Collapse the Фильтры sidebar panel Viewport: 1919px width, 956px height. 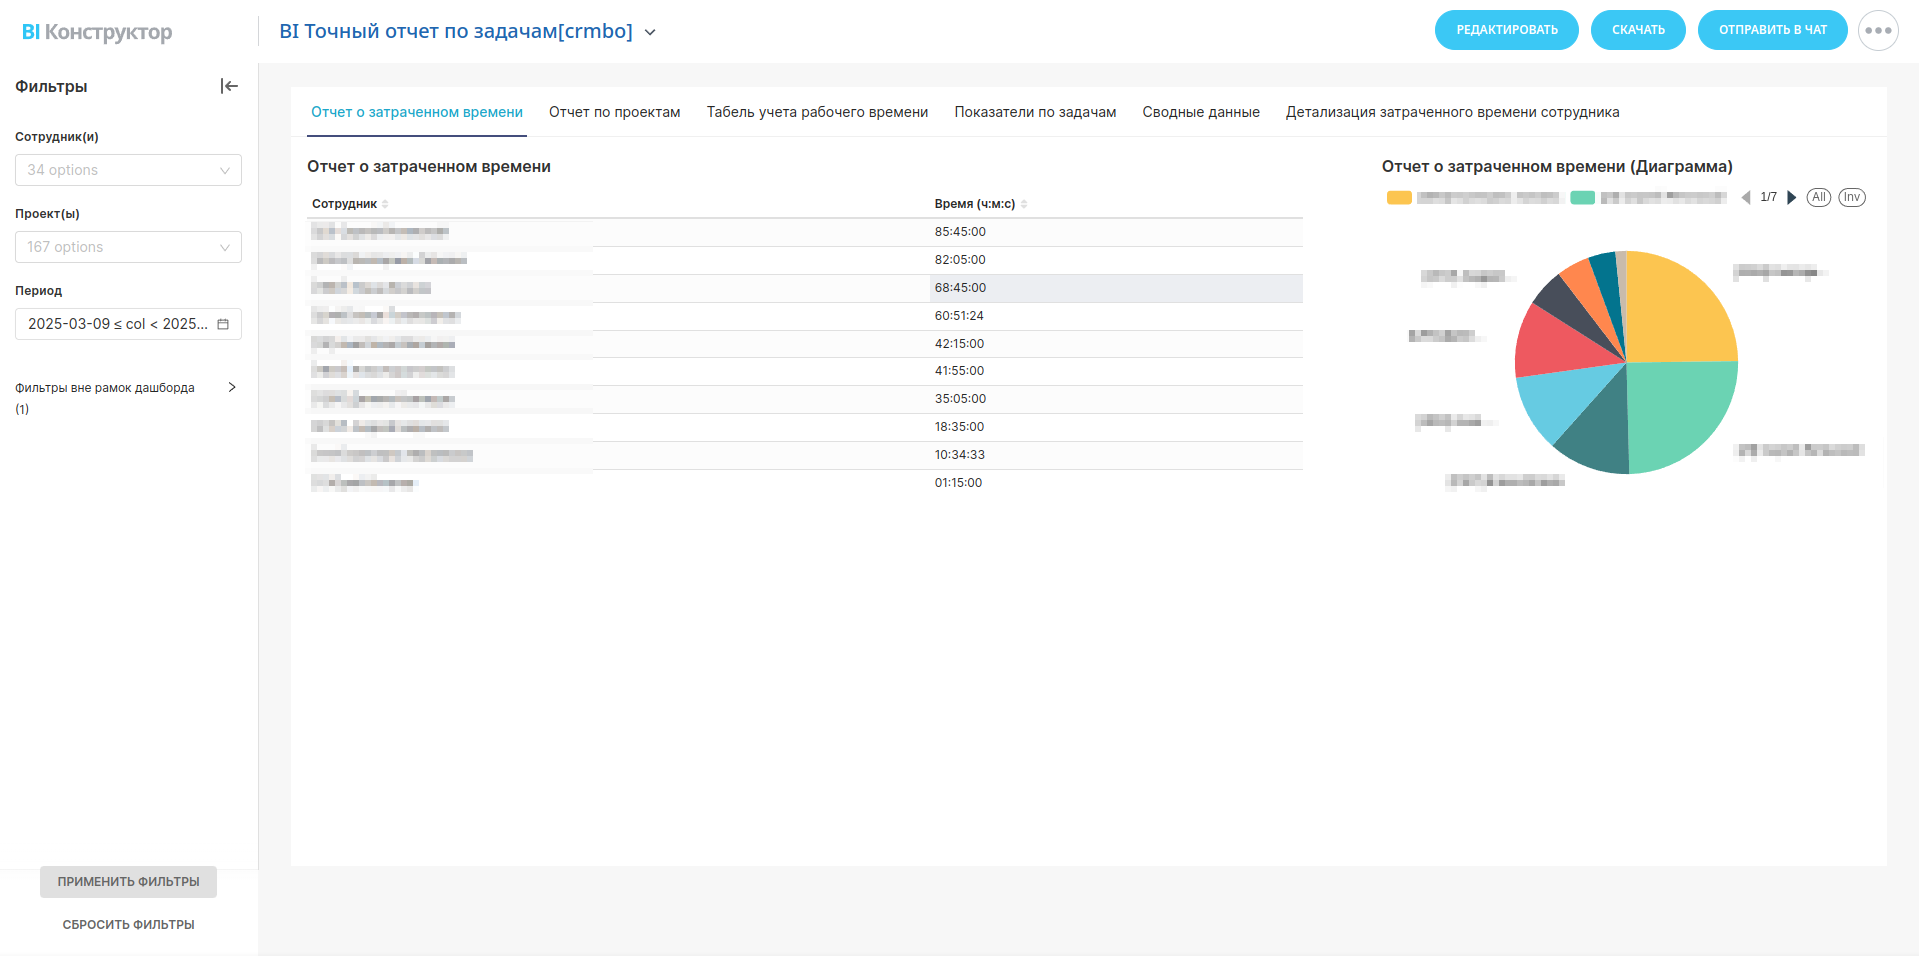[229, 86]
